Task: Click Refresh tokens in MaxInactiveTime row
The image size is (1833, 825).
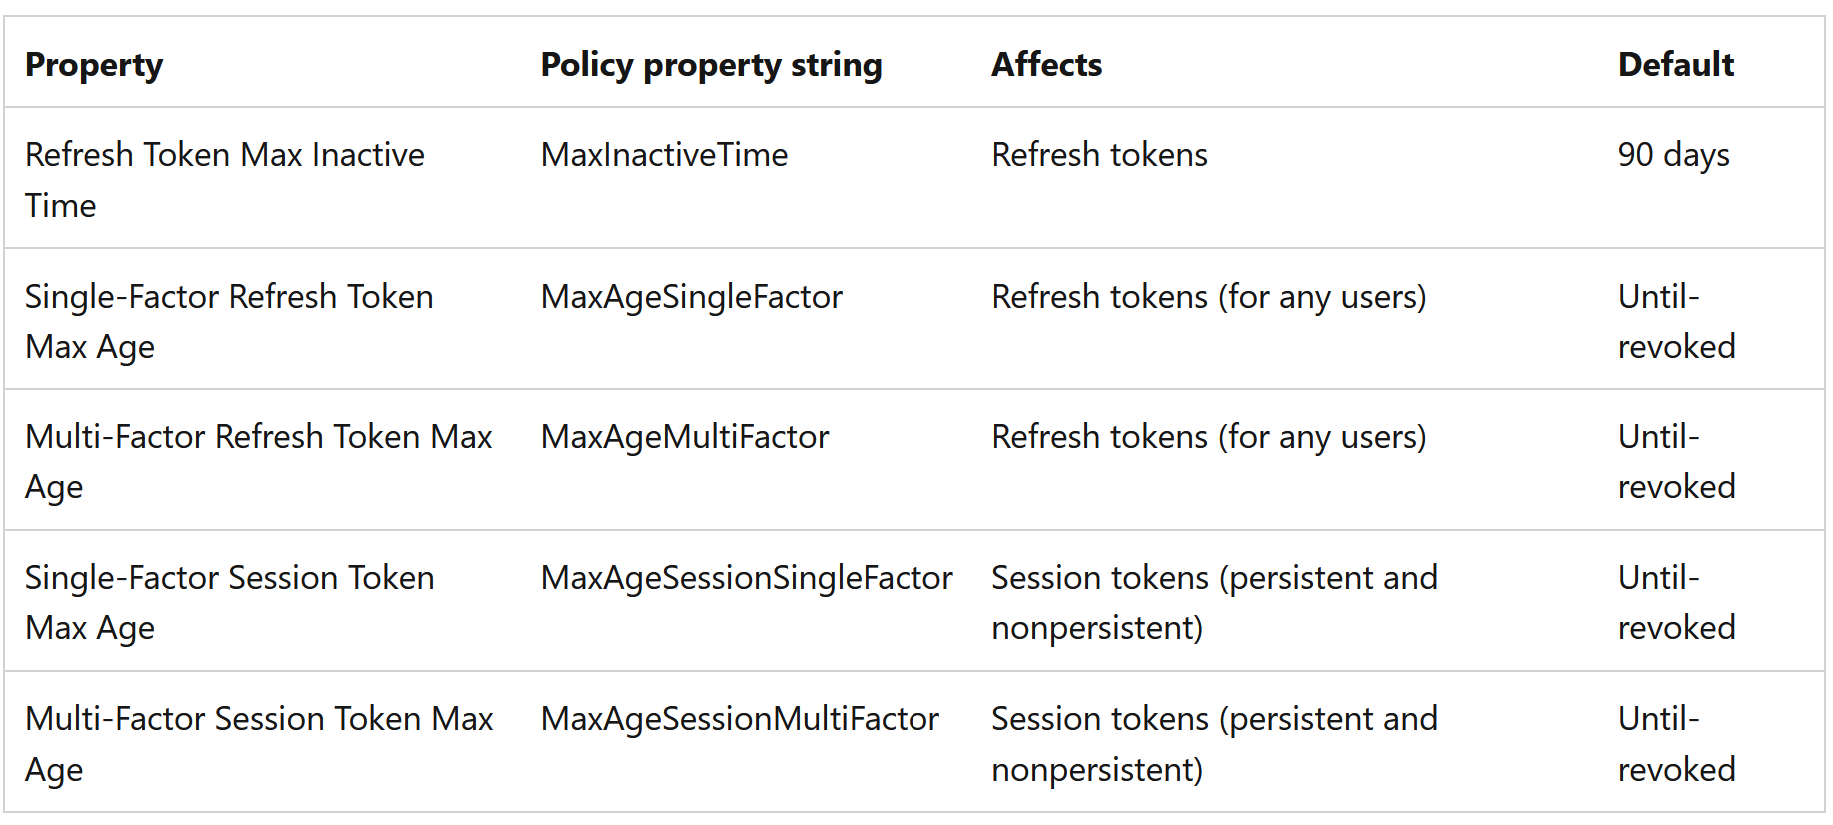Action: click(x=1099, y=155)
